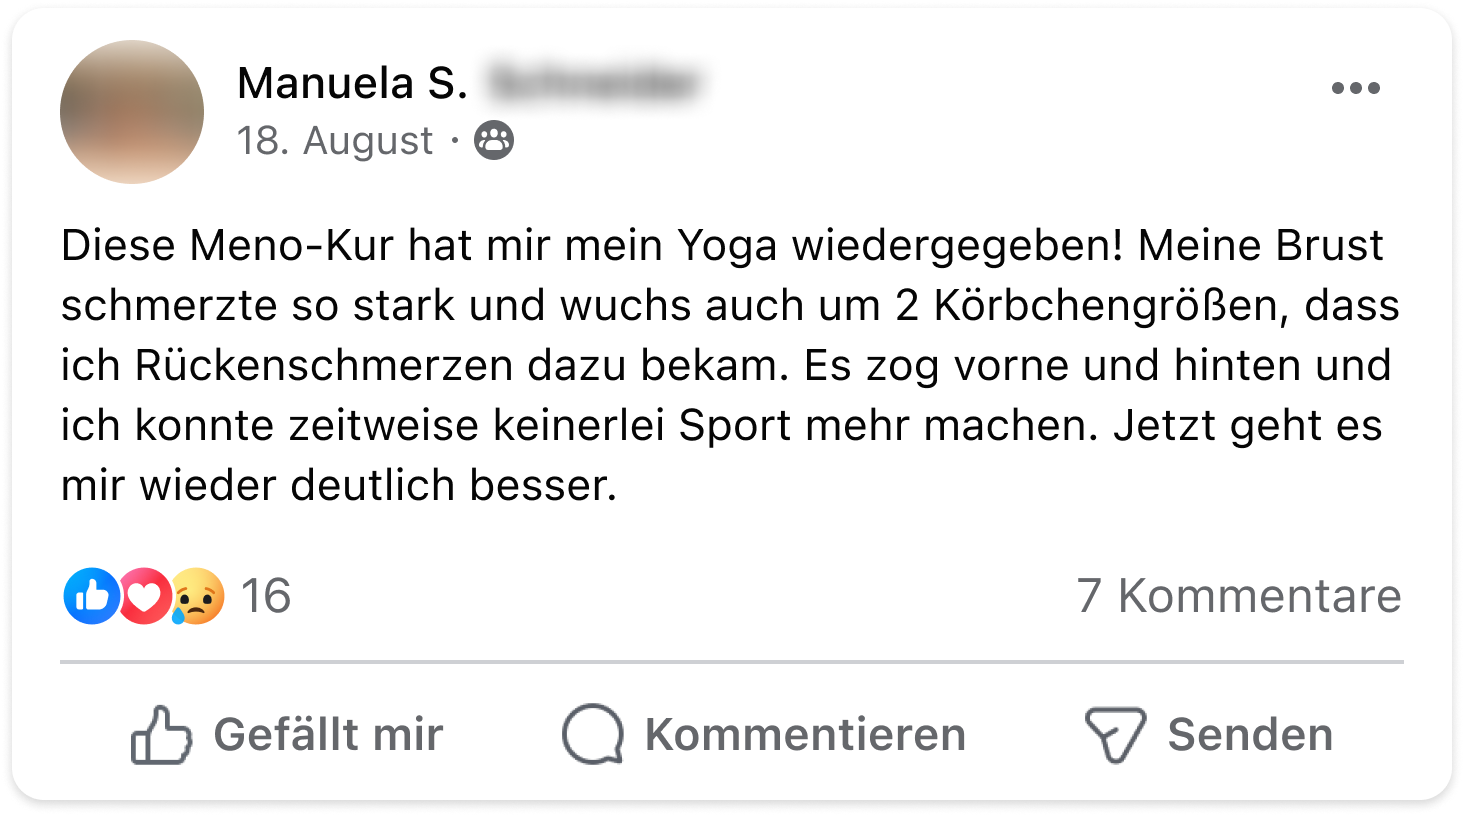Click the last line ending deutlich besser
Screen dimensions: 1464x816
click(x=339, y=485)
